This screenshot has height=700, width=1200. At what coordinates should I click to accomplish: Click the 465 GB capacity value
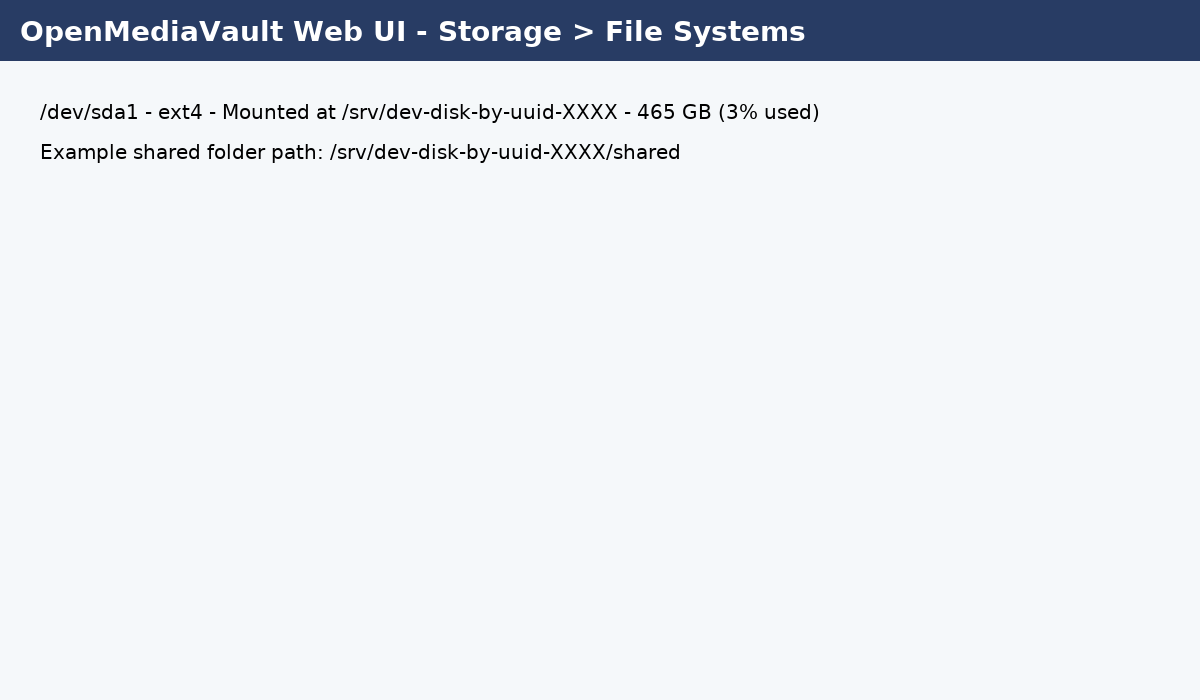tap(674, 113)
